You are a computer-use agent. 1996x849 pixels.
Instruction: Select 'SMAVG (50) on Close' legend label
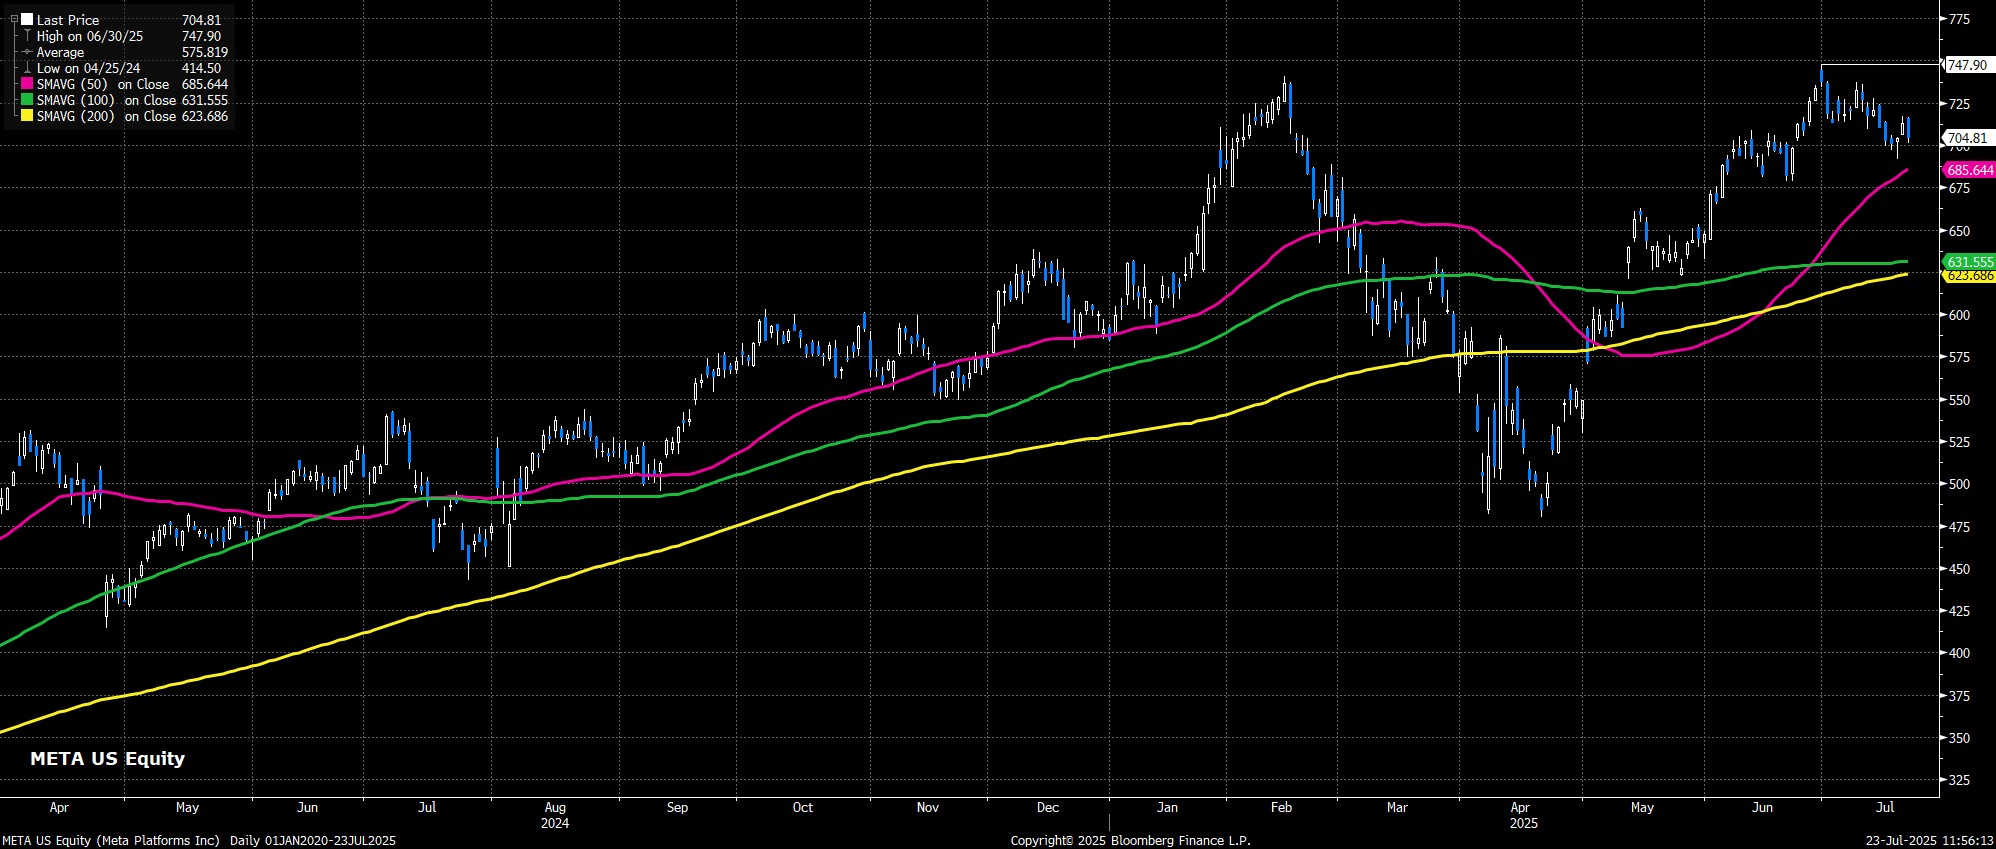tap(103, 84)
